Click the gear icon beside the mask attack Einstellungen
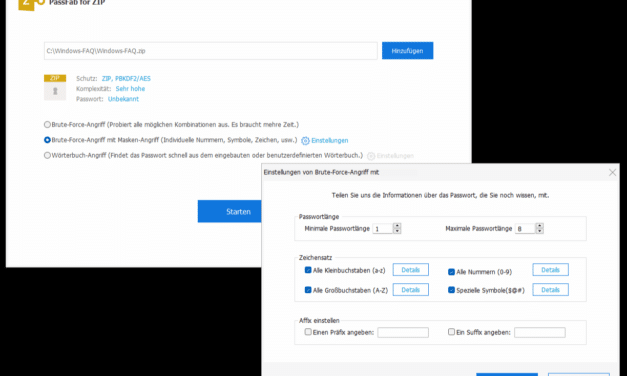The image size is (627, 376). coord(305,140)
